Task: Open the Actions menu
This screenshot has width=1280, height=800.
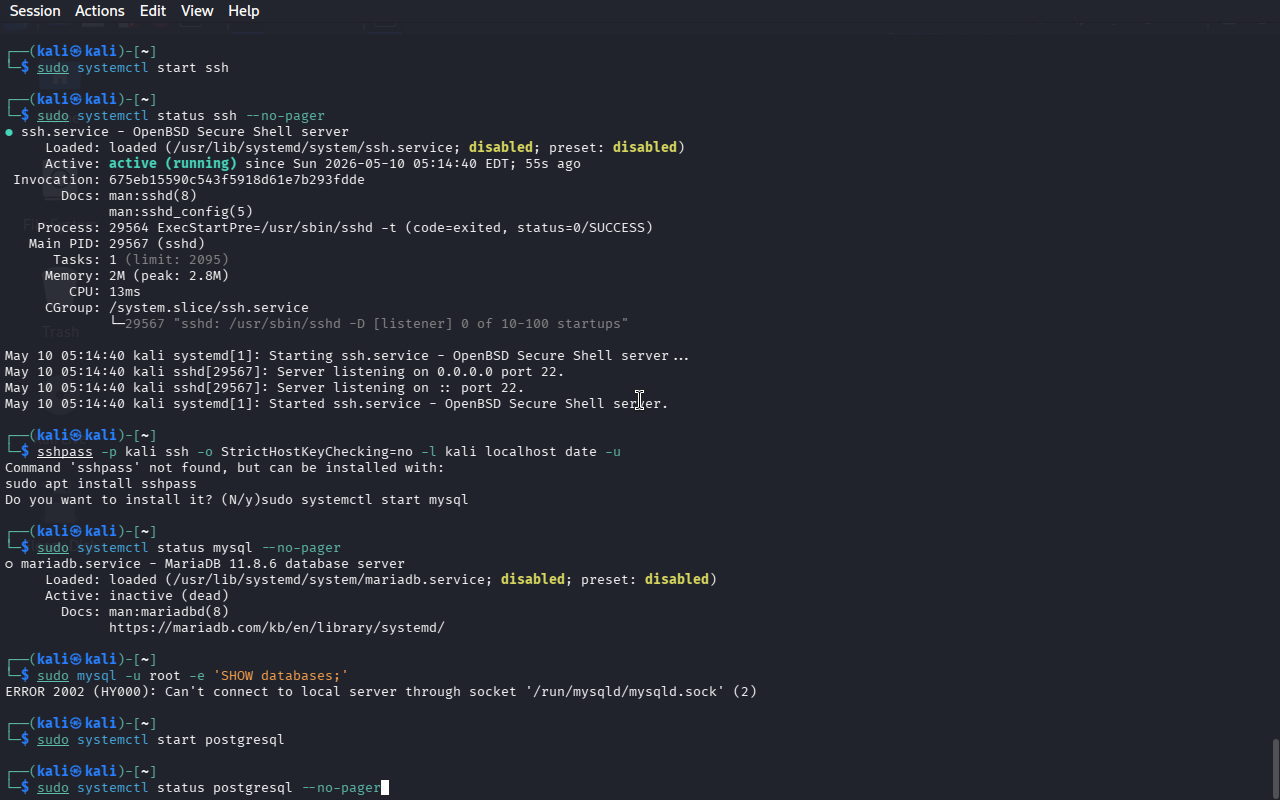Action: (x=100, y=11)
